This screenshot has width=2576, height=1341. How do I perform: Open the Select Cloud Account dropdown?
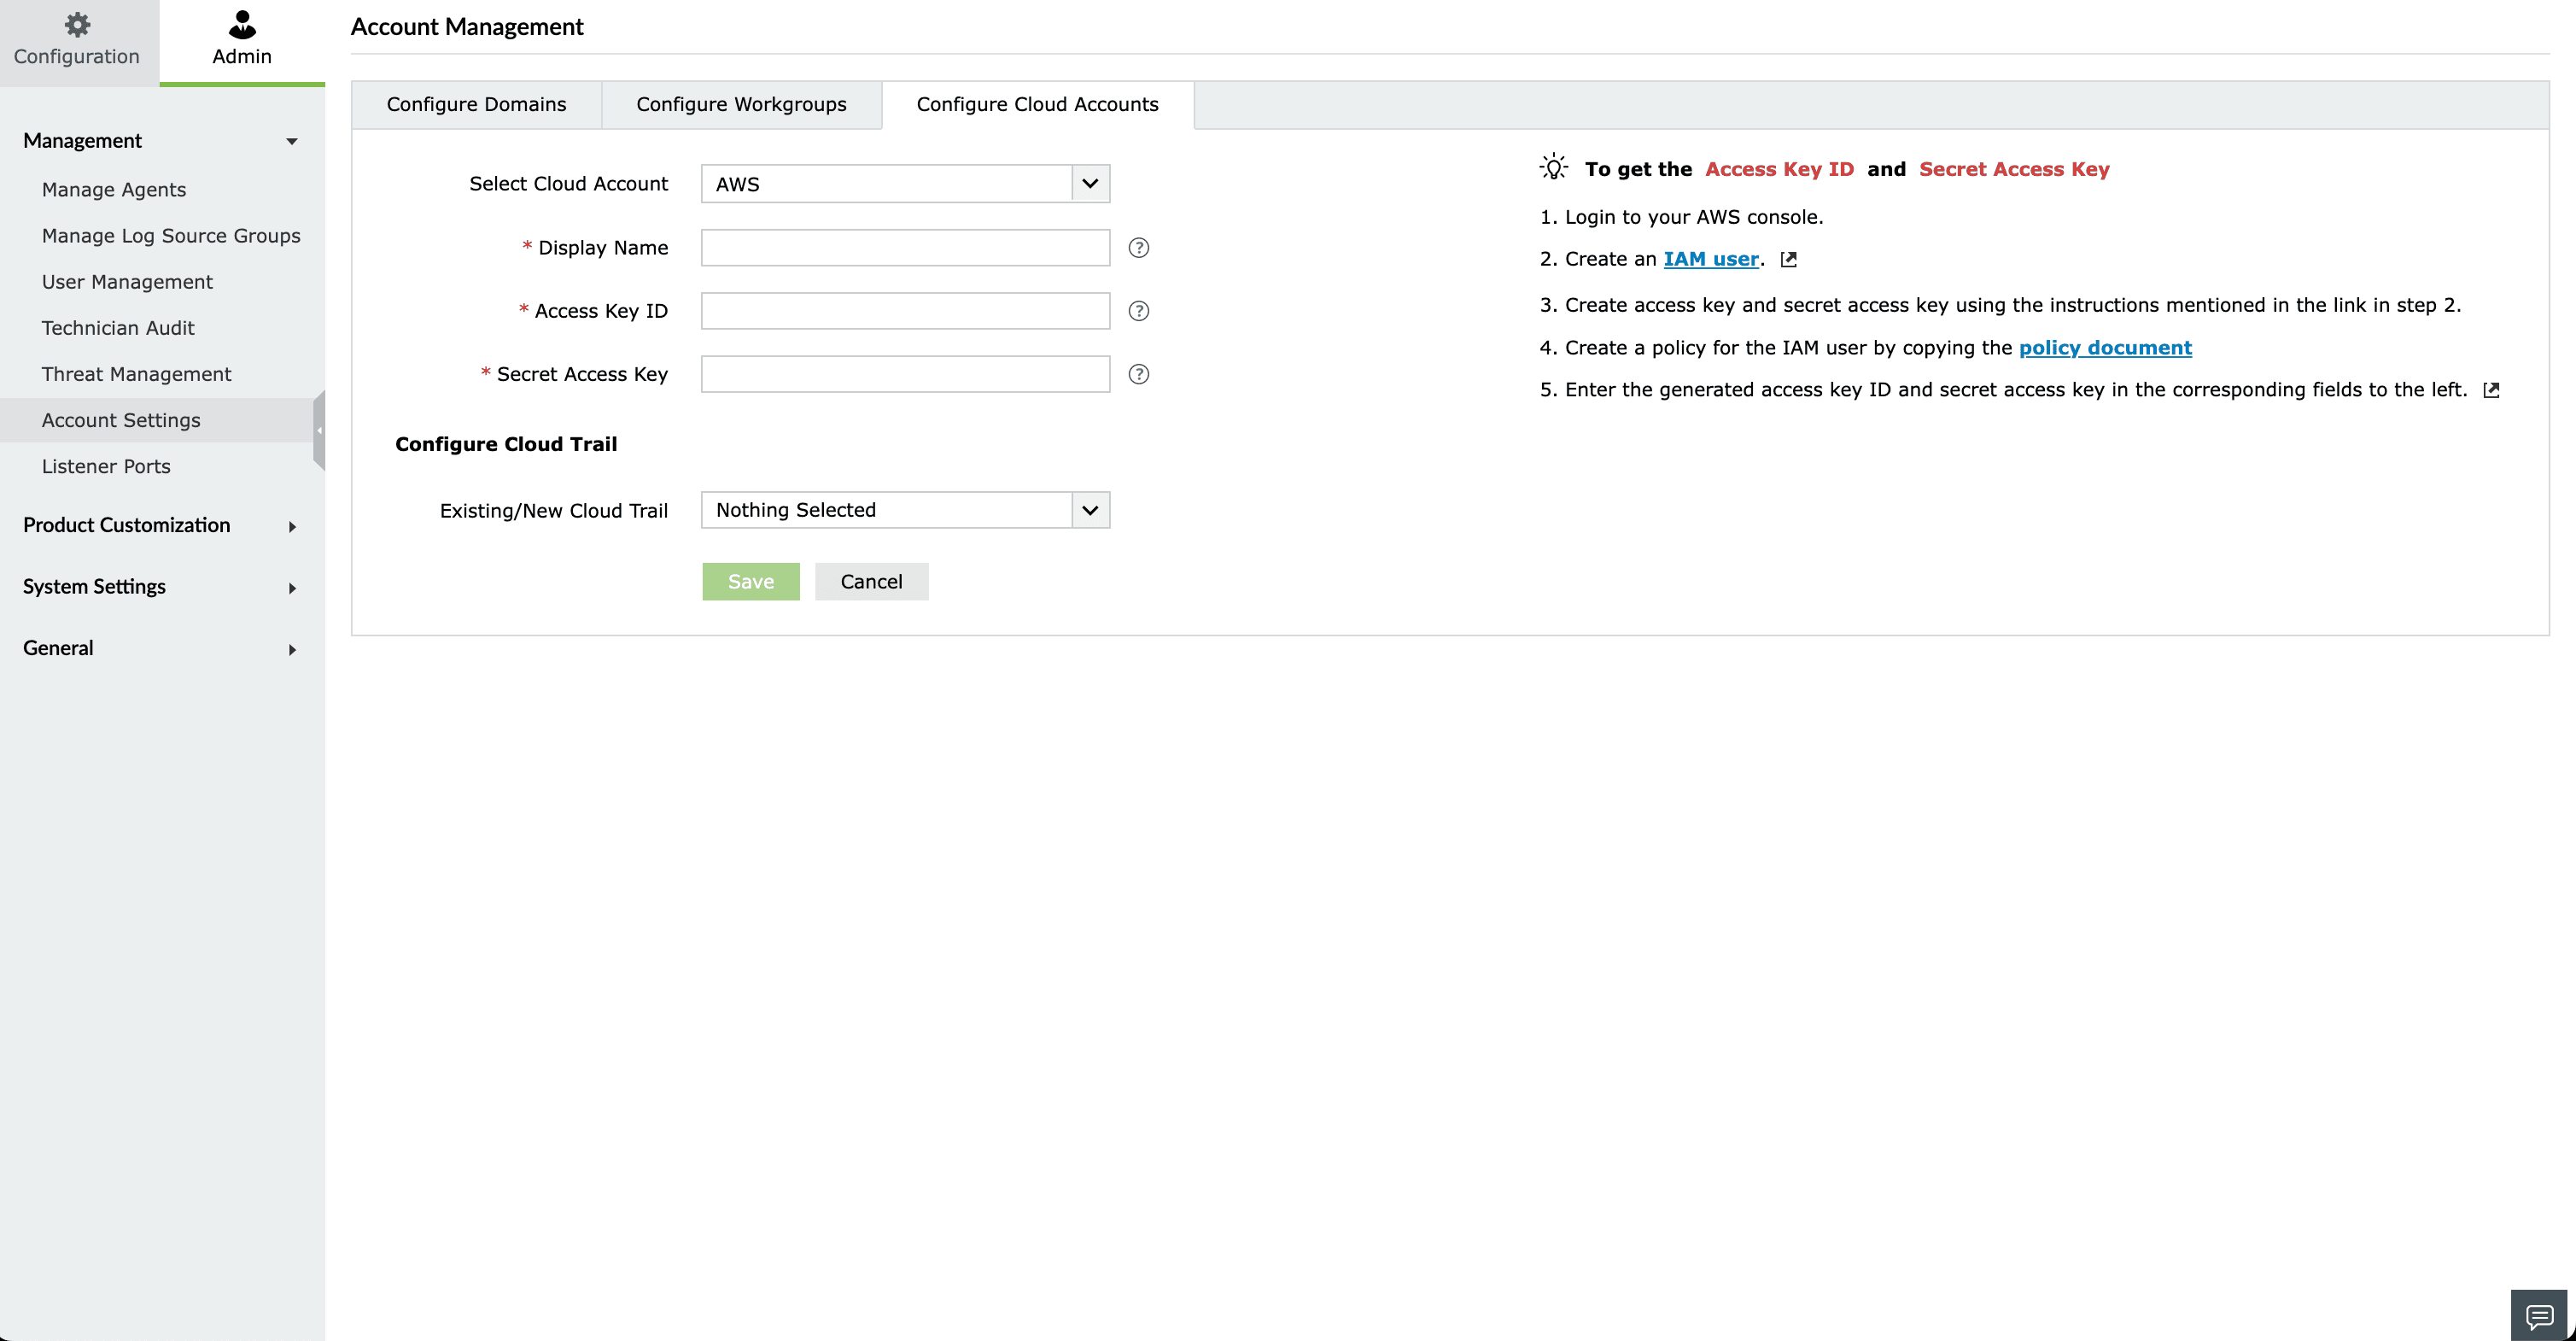click(x=1090, y=184)
